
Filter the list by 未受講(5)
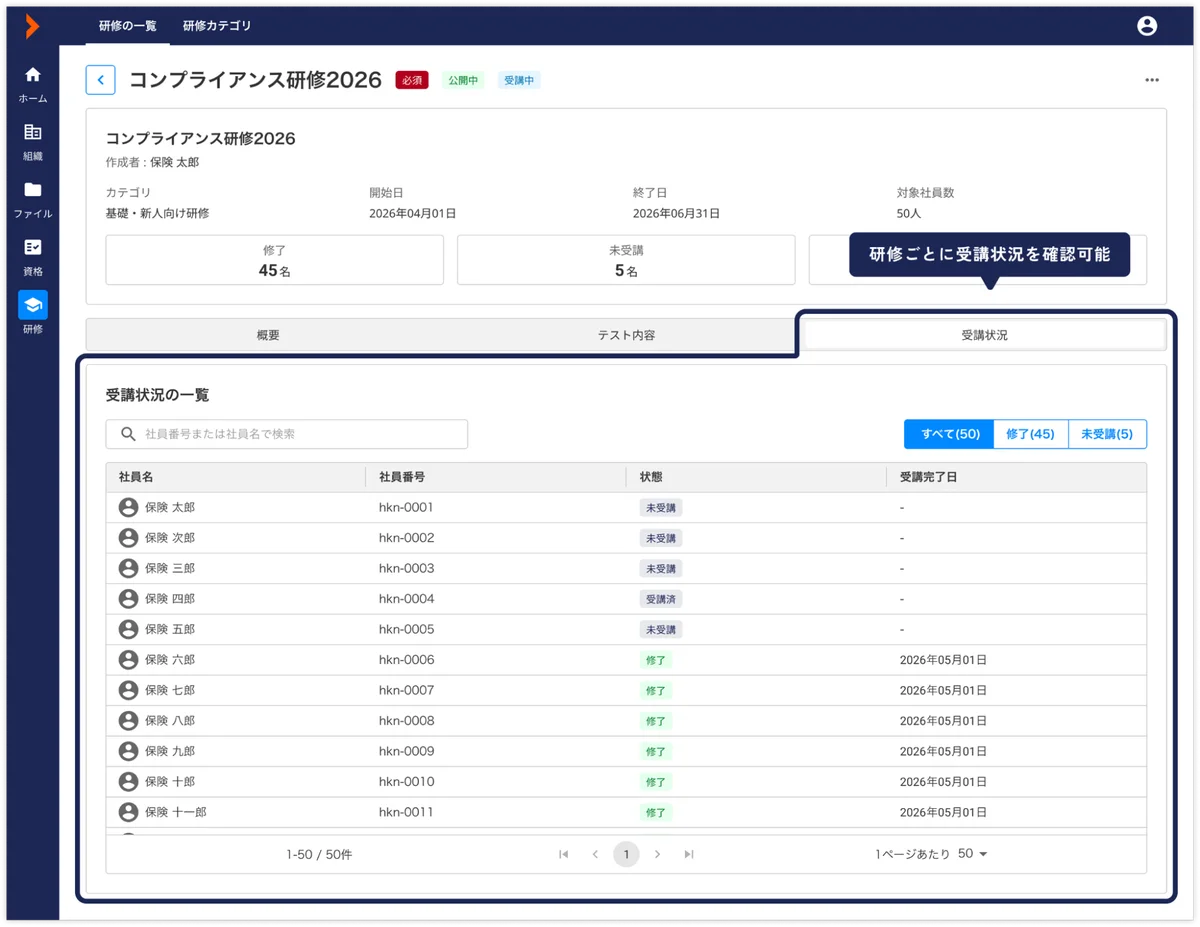pyautogui.click(x=1108, y=434)
